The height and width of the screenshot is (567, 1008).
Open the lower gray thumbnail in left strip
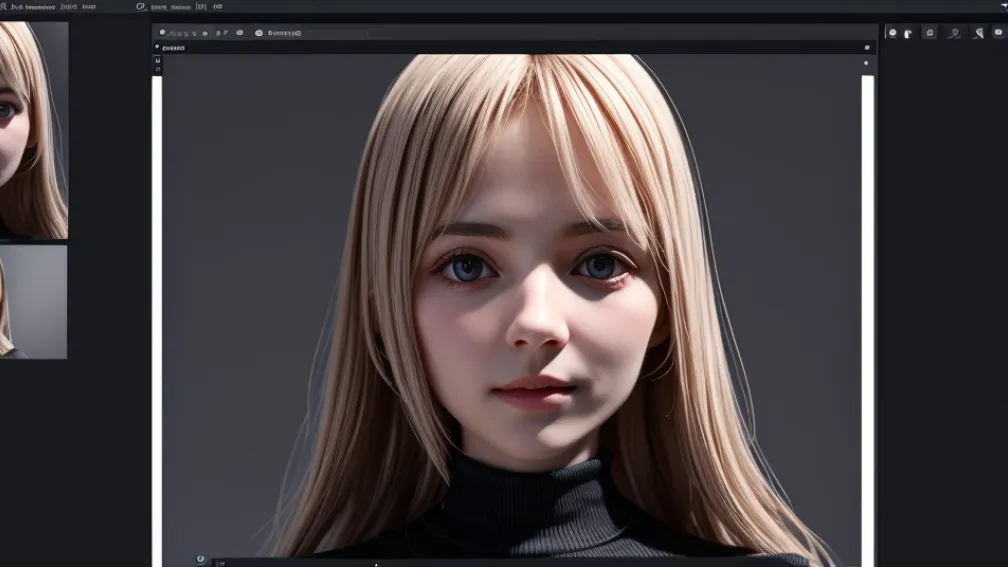33,302
